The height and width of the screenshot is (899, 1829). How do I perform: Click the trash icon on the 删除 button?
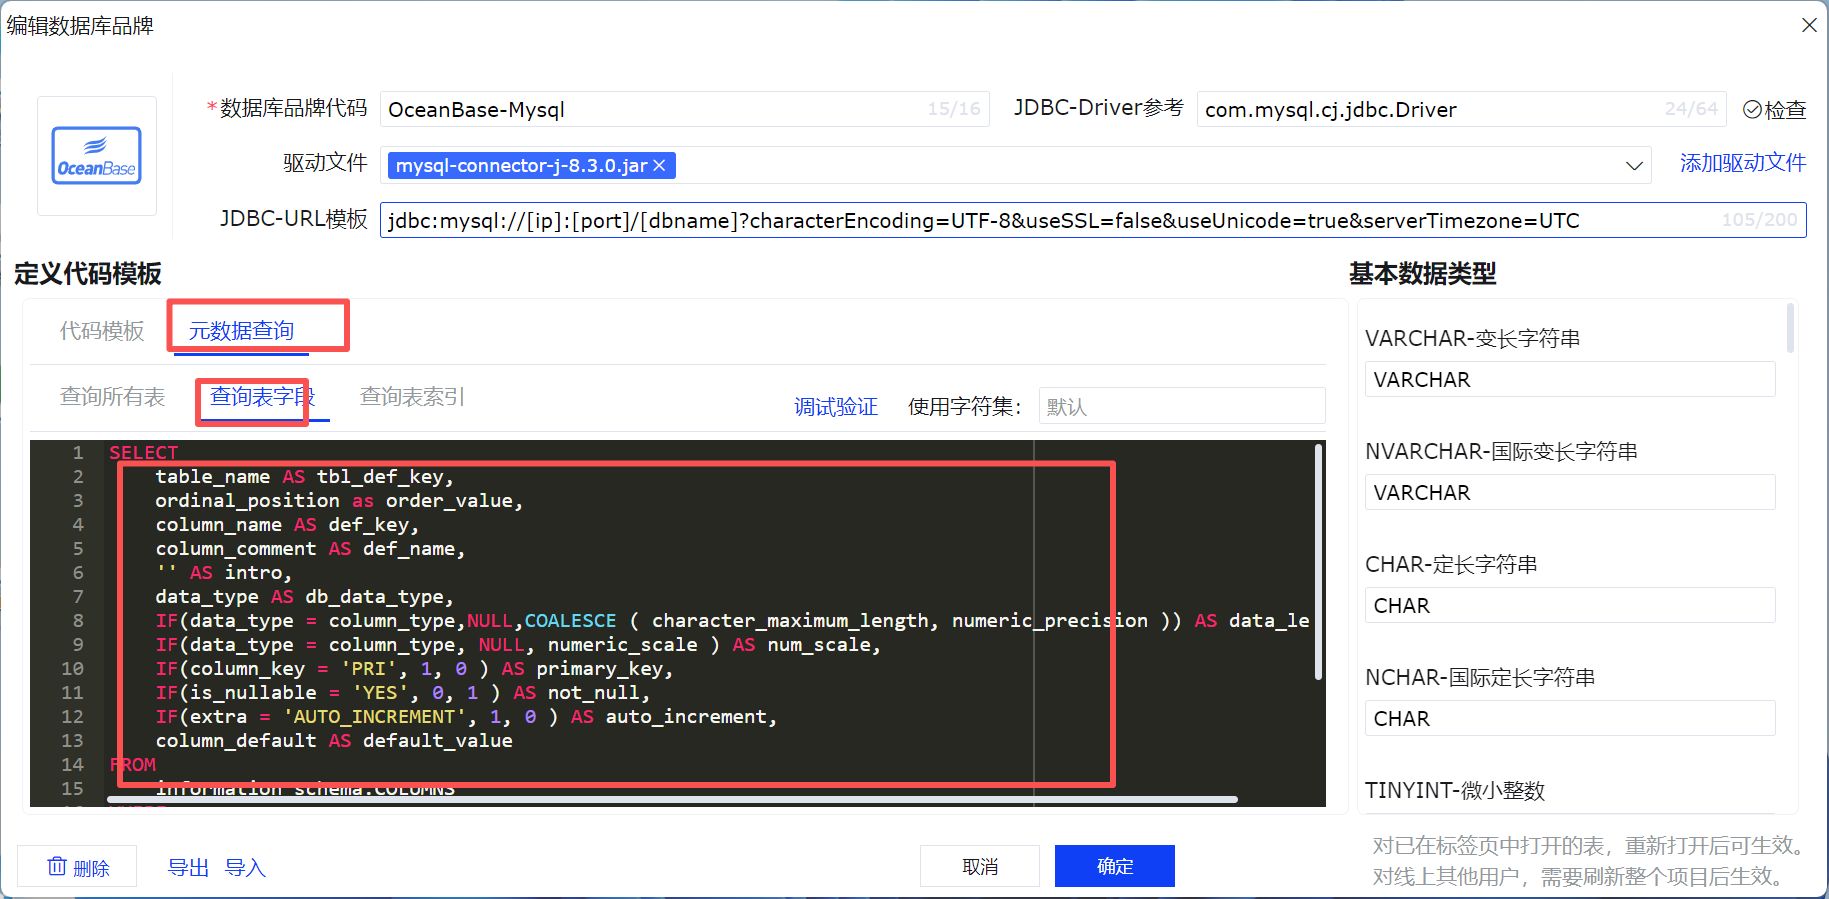(x=57, y=866)
